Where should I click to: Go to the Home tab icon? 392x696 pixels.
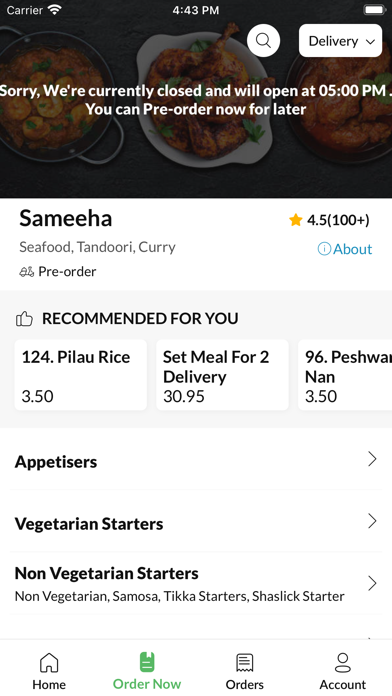coord(49,663)
